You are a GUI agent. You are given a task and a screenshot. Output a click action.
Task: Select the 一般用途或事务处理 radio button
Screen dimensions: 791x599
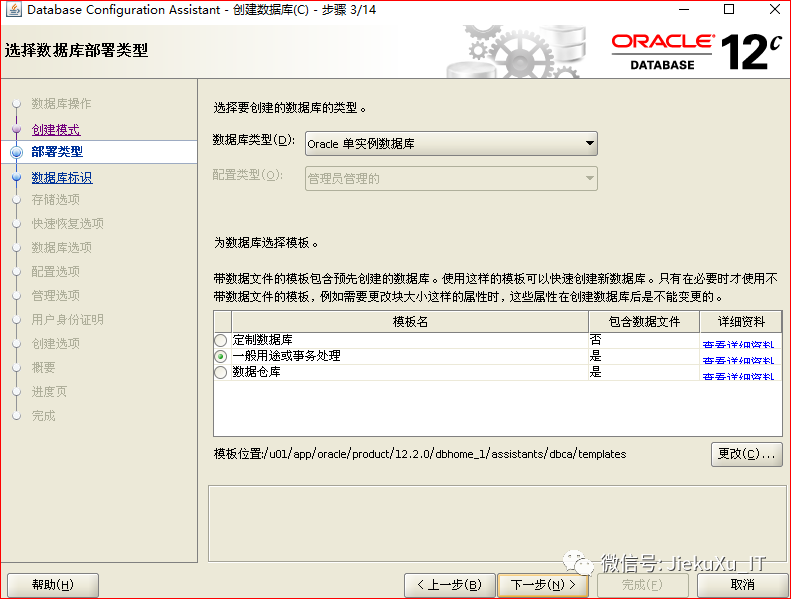pyautogui.click(x=220, y=356)
